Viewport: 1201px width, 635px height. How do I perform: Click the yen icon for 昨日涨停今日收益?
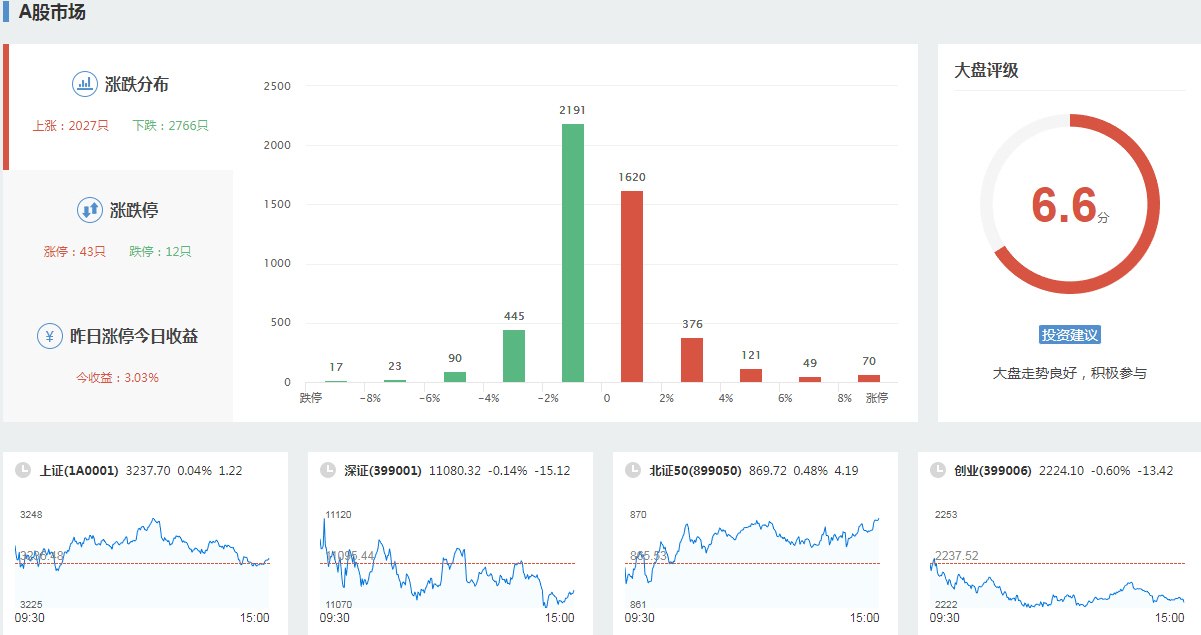coord(50,336)
